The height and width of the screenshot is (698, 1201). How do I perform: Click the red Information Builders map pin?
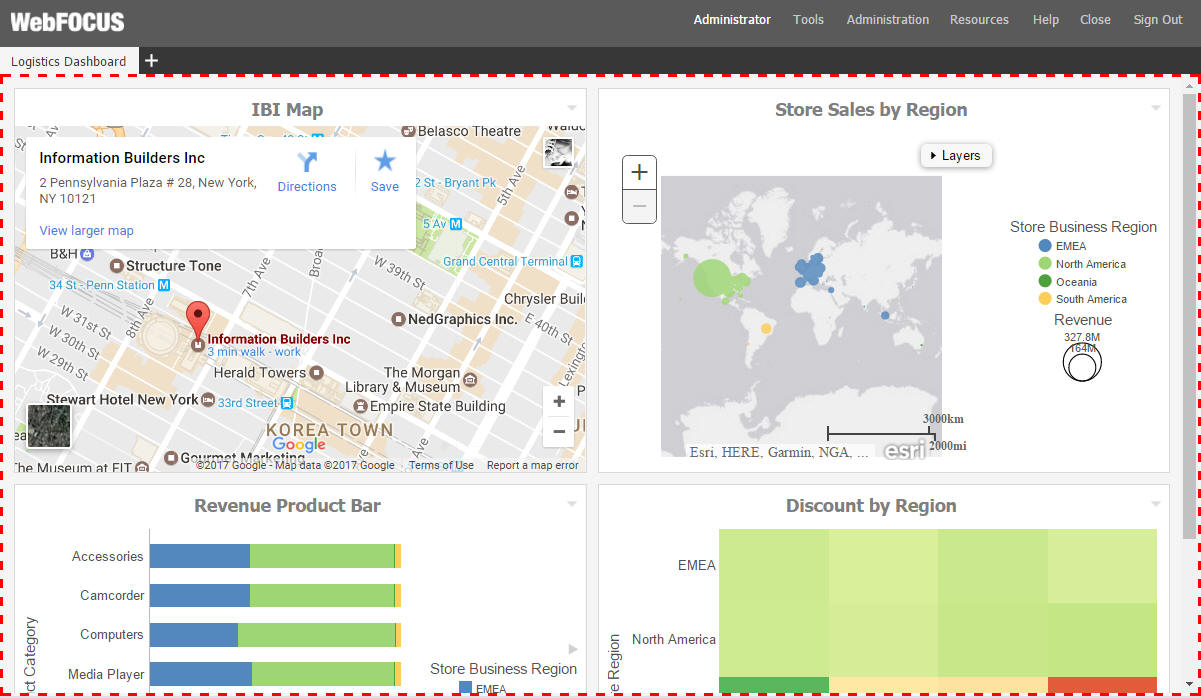(x=198, y=320)
